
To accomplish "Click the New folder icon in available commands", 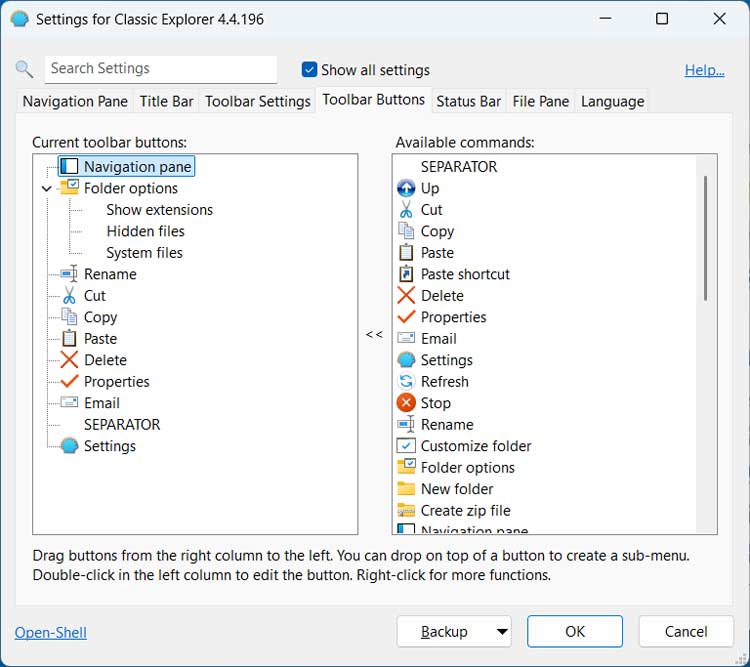I will 406,489.
